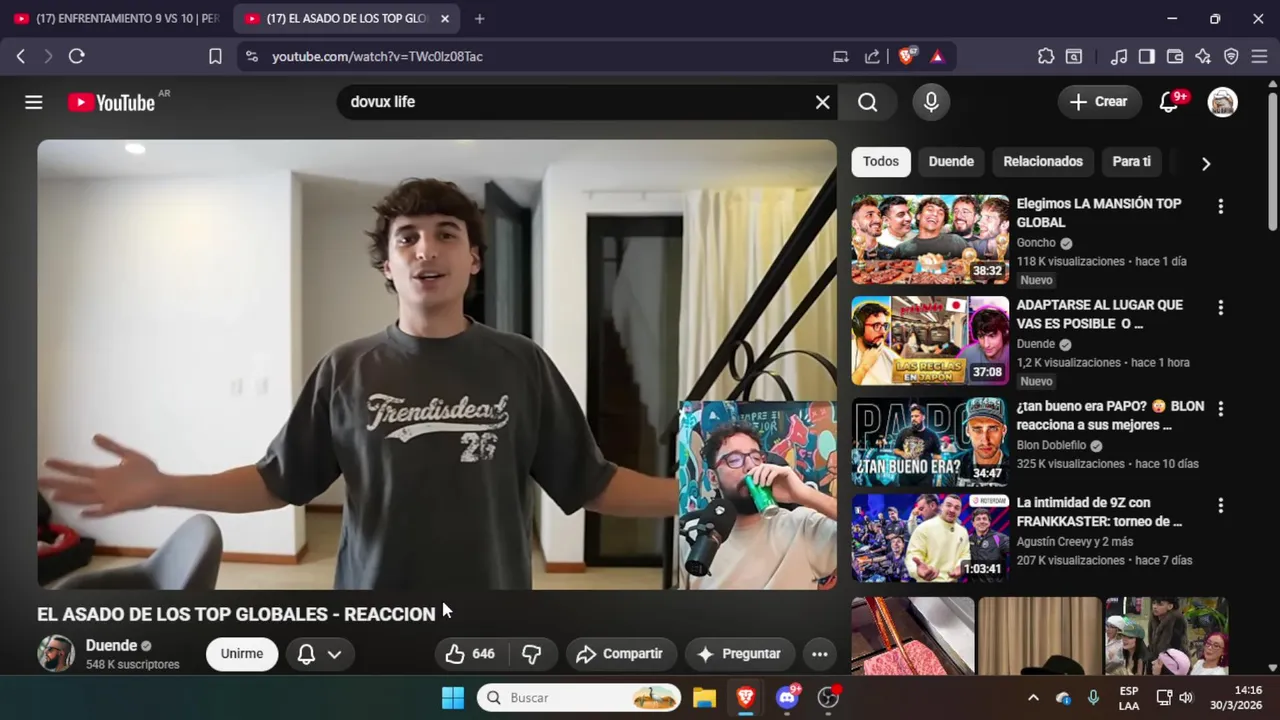Viewport: 1280px width, 720px height.
Task: Click the install/cast screen icon in address bar
Action: tap(841, 57)
